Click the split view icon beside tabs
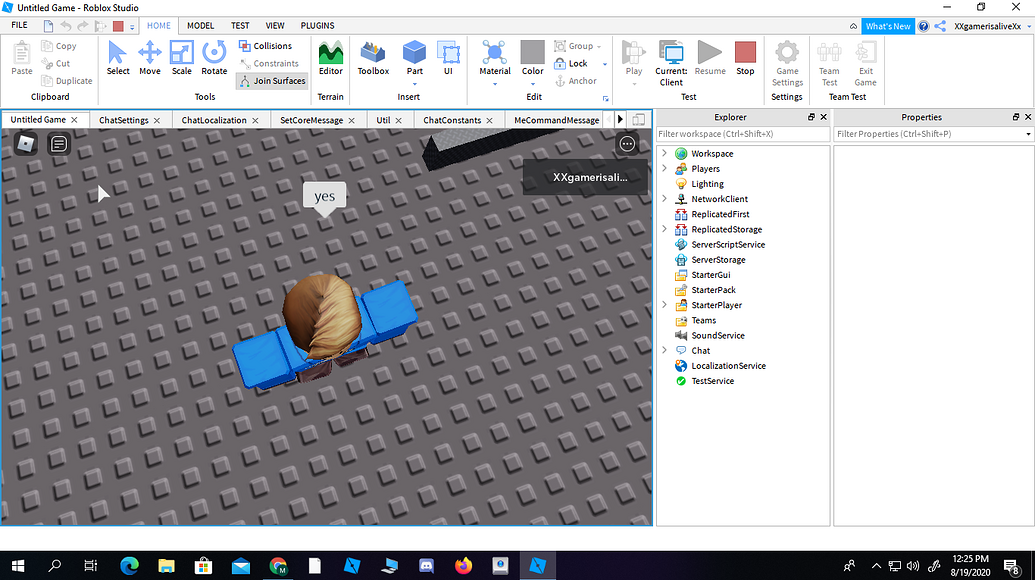 (638, 119)
